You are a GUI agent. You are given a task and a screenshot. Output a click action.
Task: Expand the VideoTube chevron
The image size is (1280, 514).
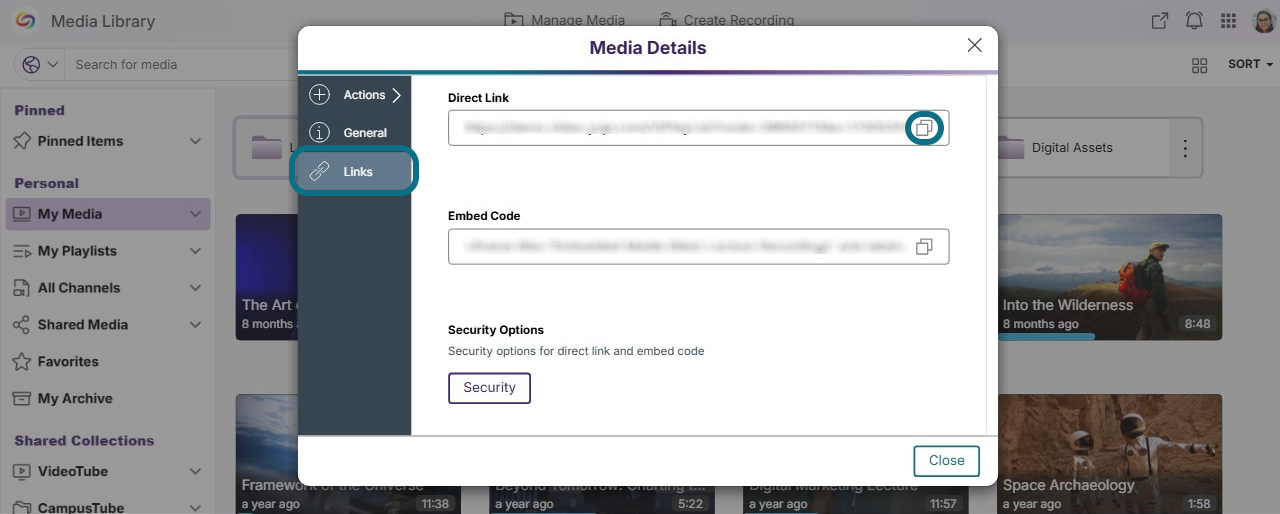[195, 472]
